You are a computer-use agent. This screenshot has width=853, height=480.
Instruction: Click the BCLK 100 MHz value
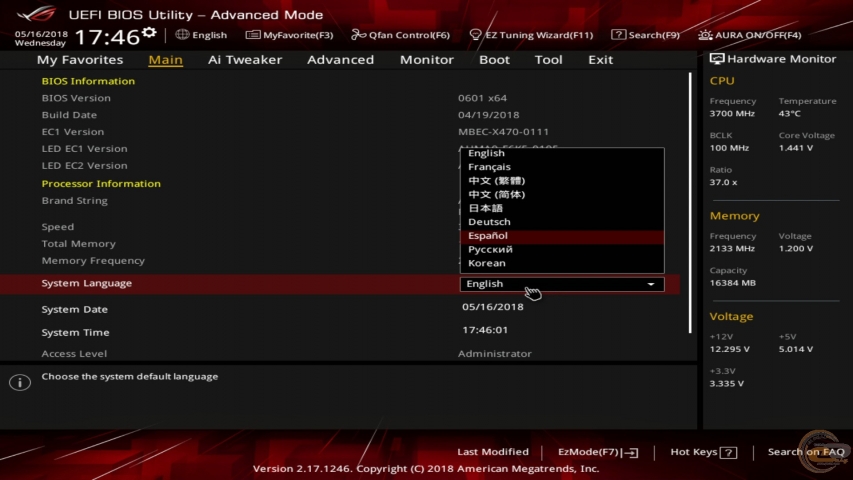pyautogui.click(x=729, y=147)
